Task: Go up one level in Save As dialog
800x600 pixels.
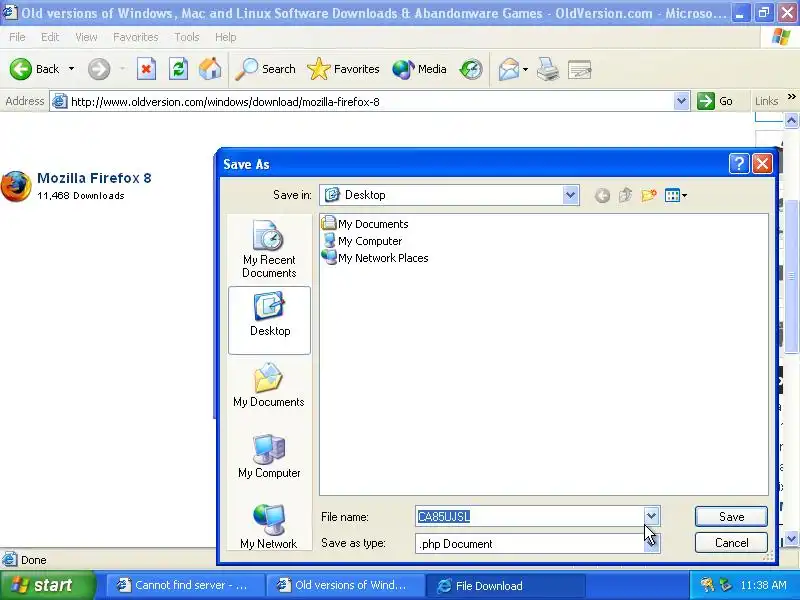Action: point(625,195)
